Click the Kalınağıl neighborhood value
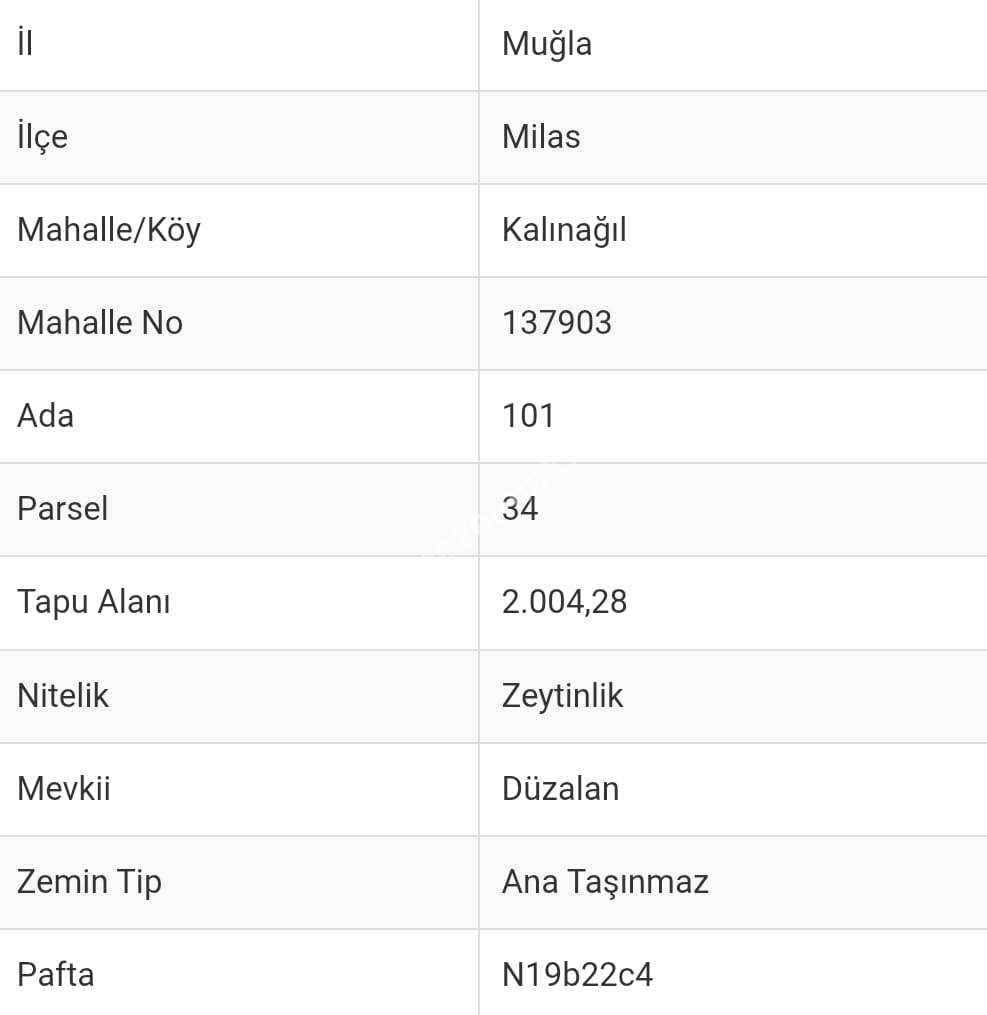This screenshot has height=1015, width=987. point(564,230)
